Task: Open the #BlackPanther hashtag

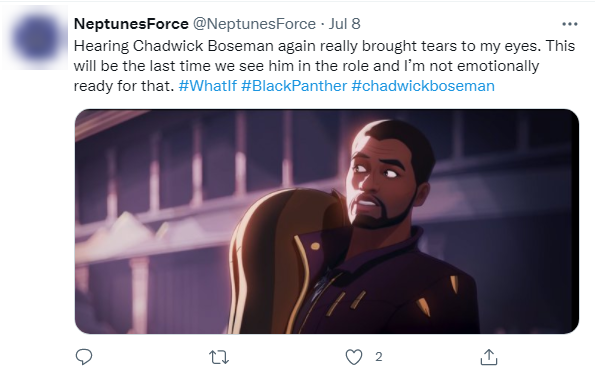Action: (x=294, y=86)
